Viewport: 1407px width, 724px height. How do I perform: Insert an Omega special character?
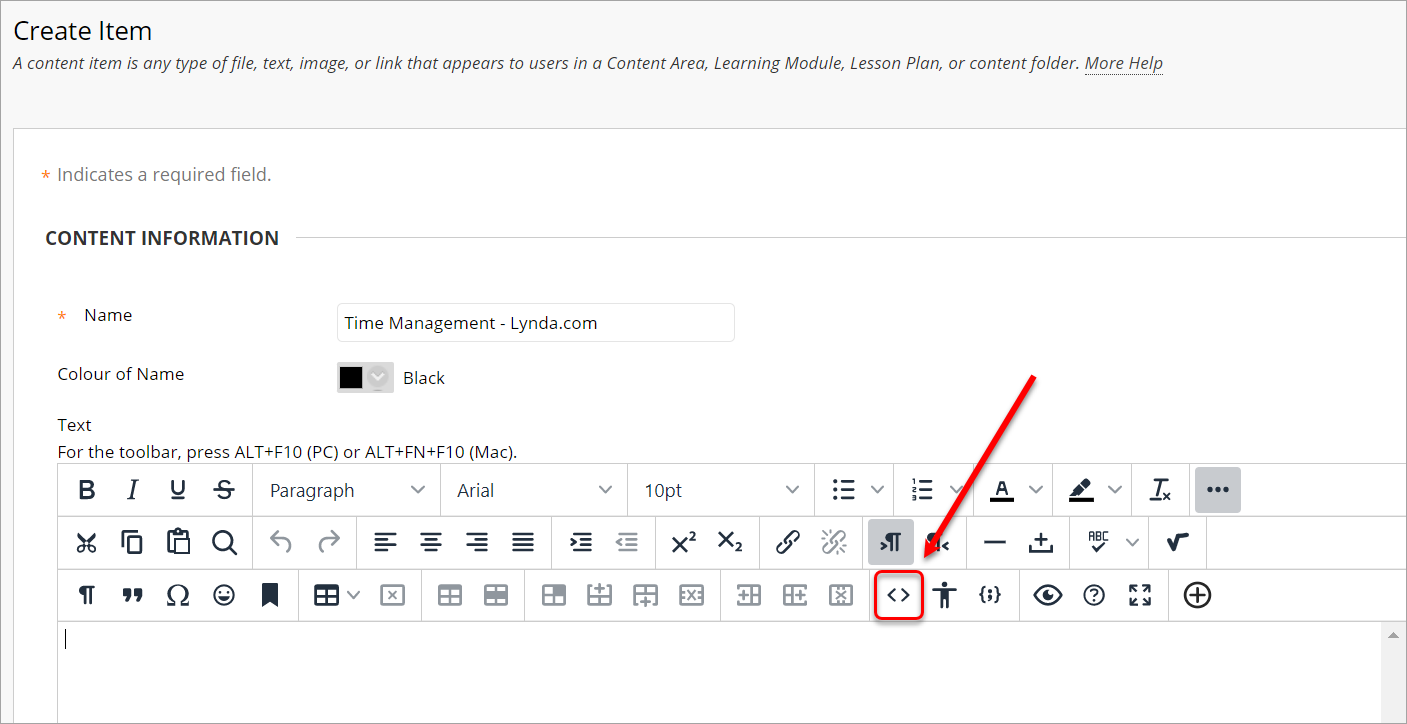pyautogui.click(x=178, y=595)
